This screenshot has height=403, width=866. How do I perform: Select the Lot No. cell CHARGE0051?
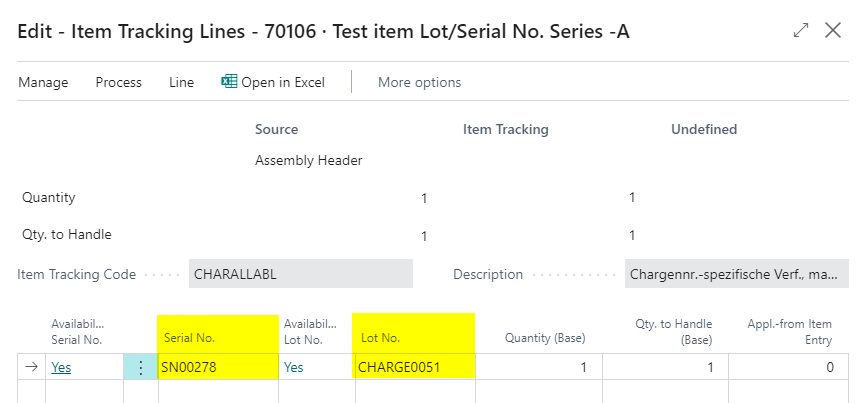(413, 367)
